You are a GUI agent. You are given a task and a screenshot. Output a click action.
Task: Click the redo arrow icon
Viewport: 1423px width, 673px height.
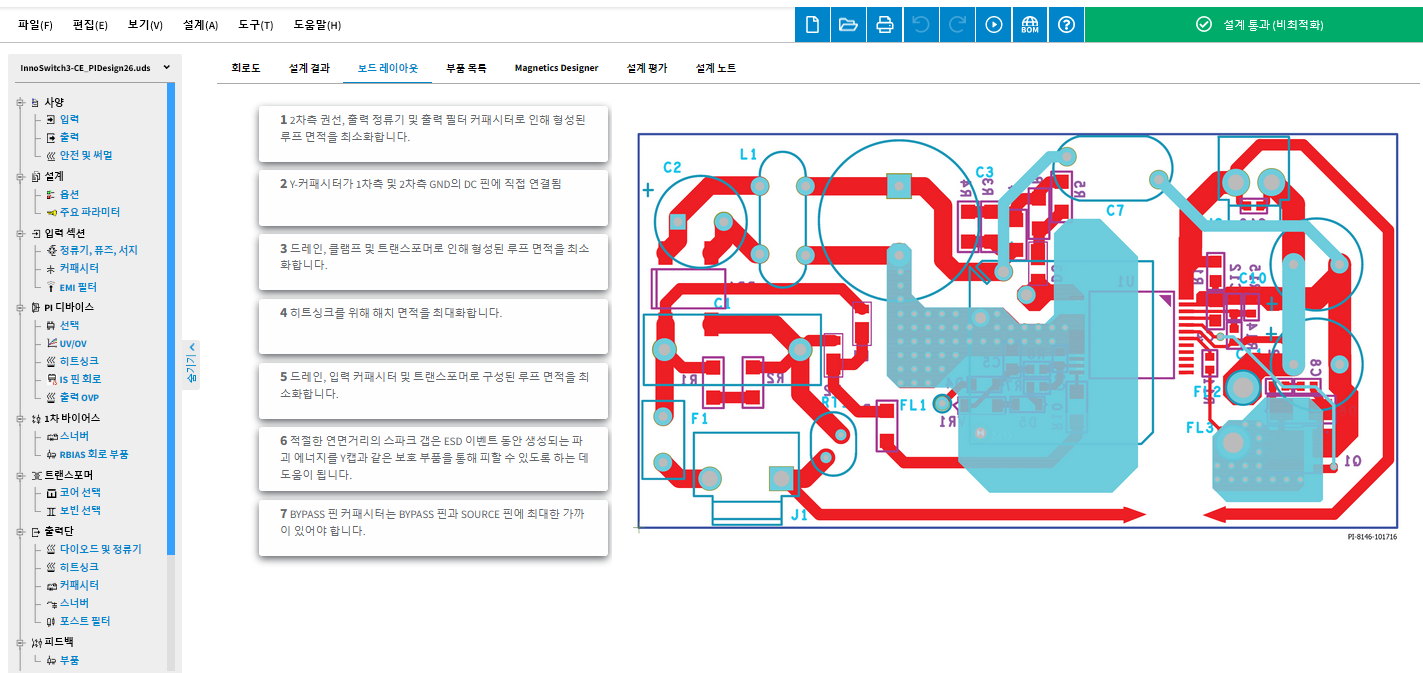(x=957, y=25)
